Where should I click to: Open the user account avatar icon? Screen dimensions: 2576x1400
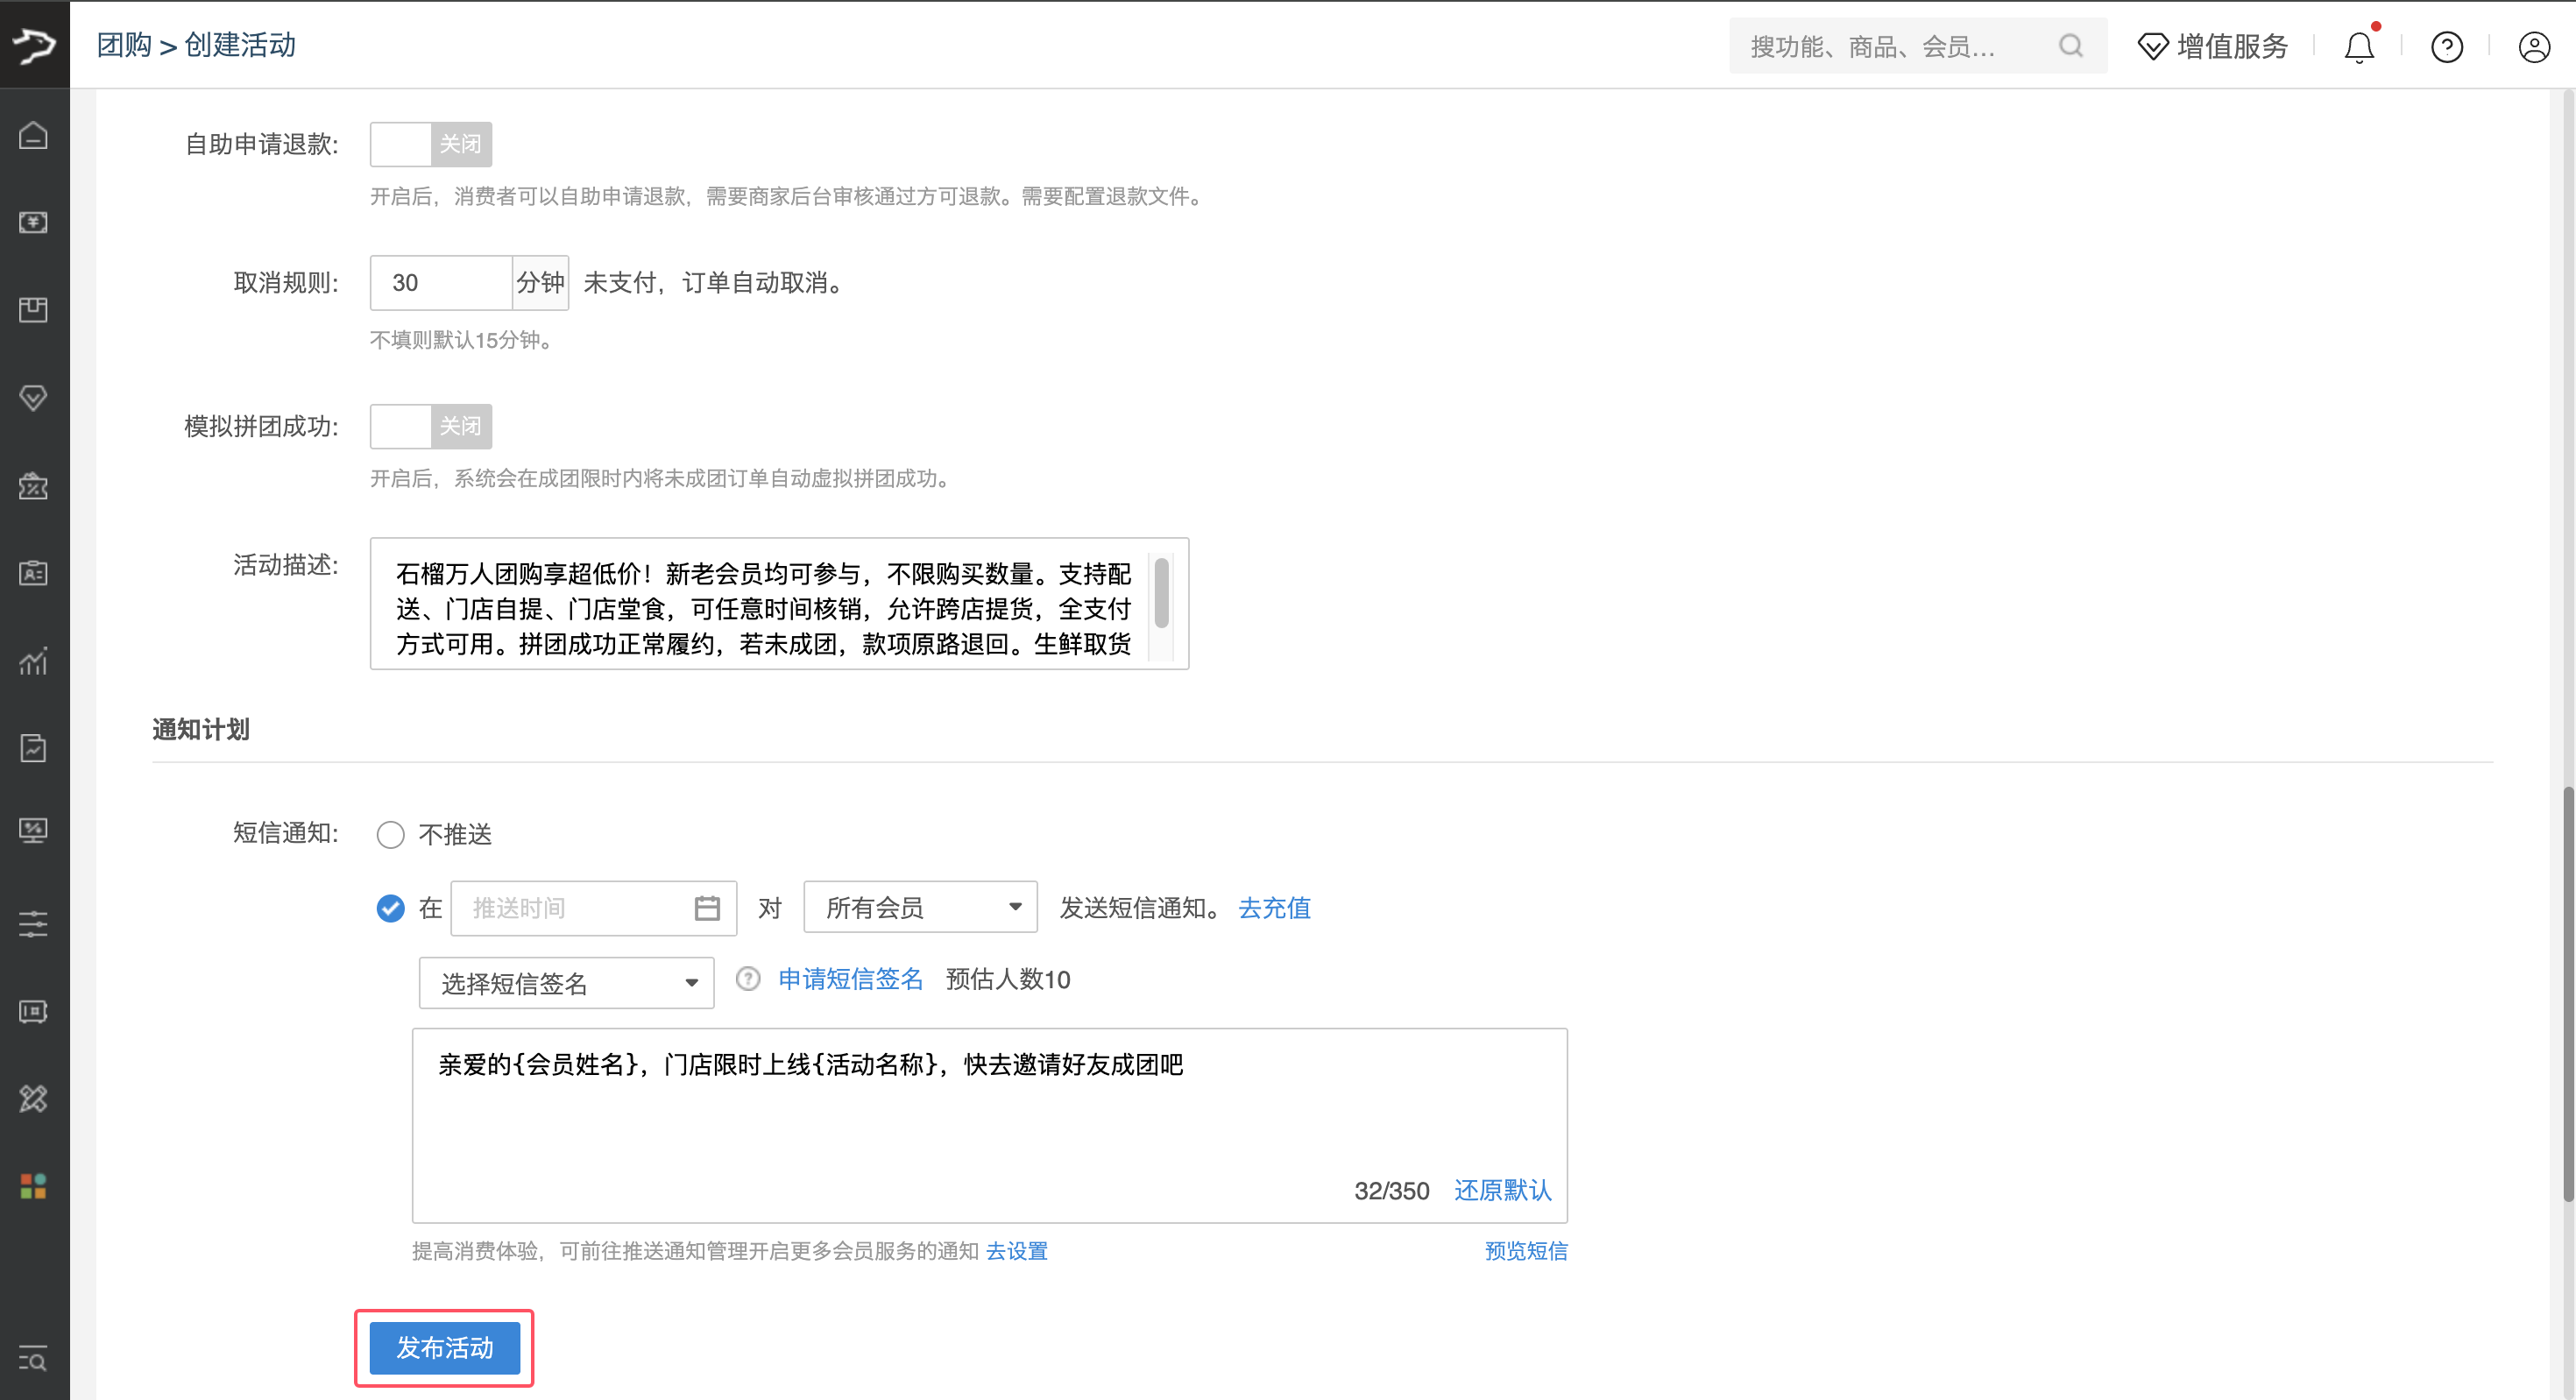[2534, 47]
